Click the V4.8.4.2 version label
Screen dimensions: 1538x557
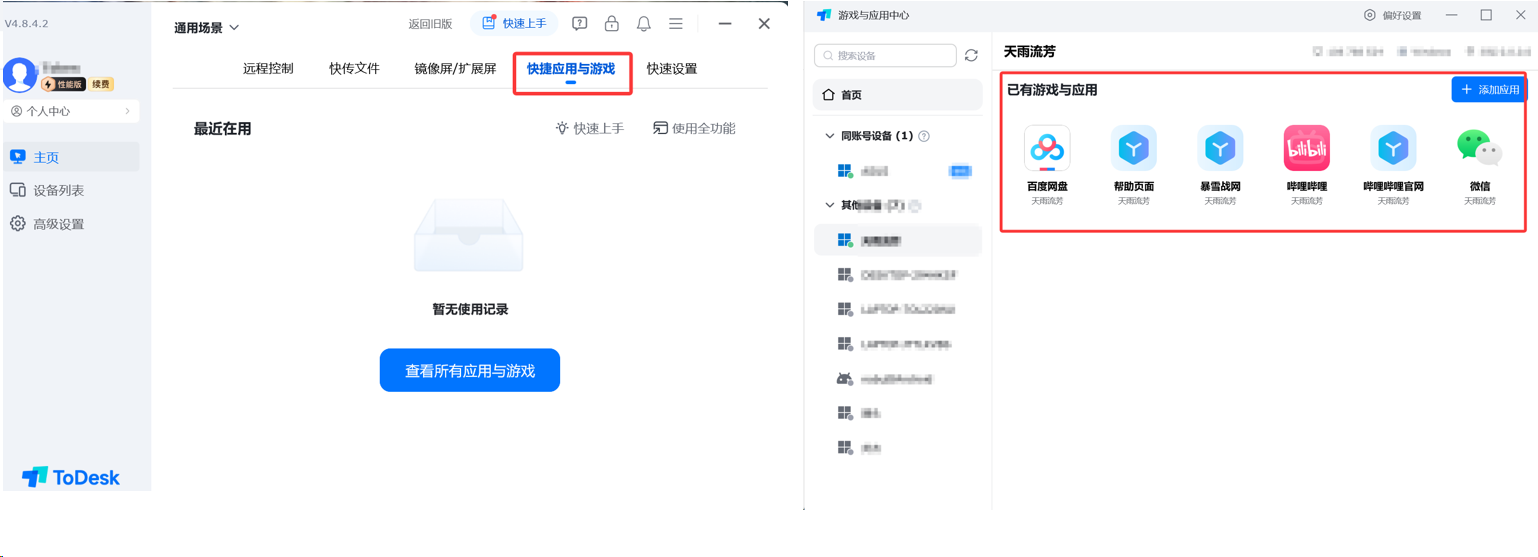26,23
